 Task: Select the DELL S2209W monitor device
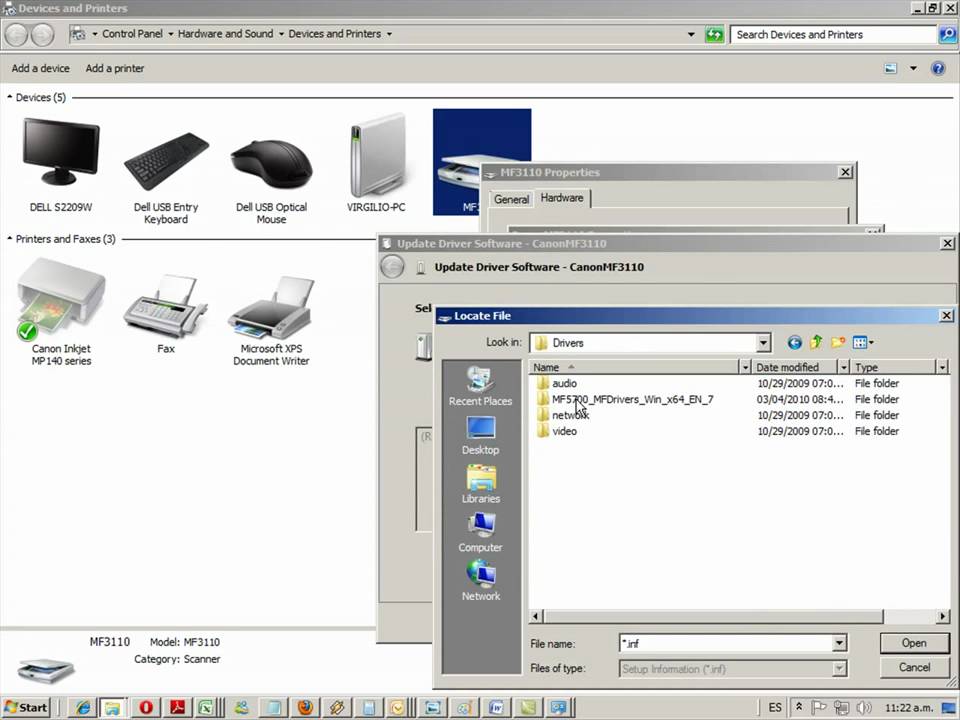click(x=61, y=165)
